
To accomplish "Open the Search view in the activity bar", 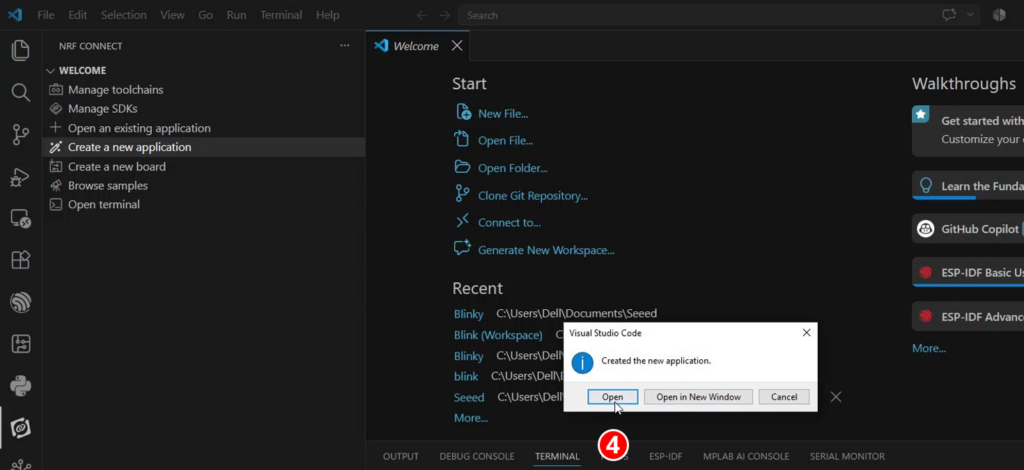I will pyautogui.click(x=21, y=93).
